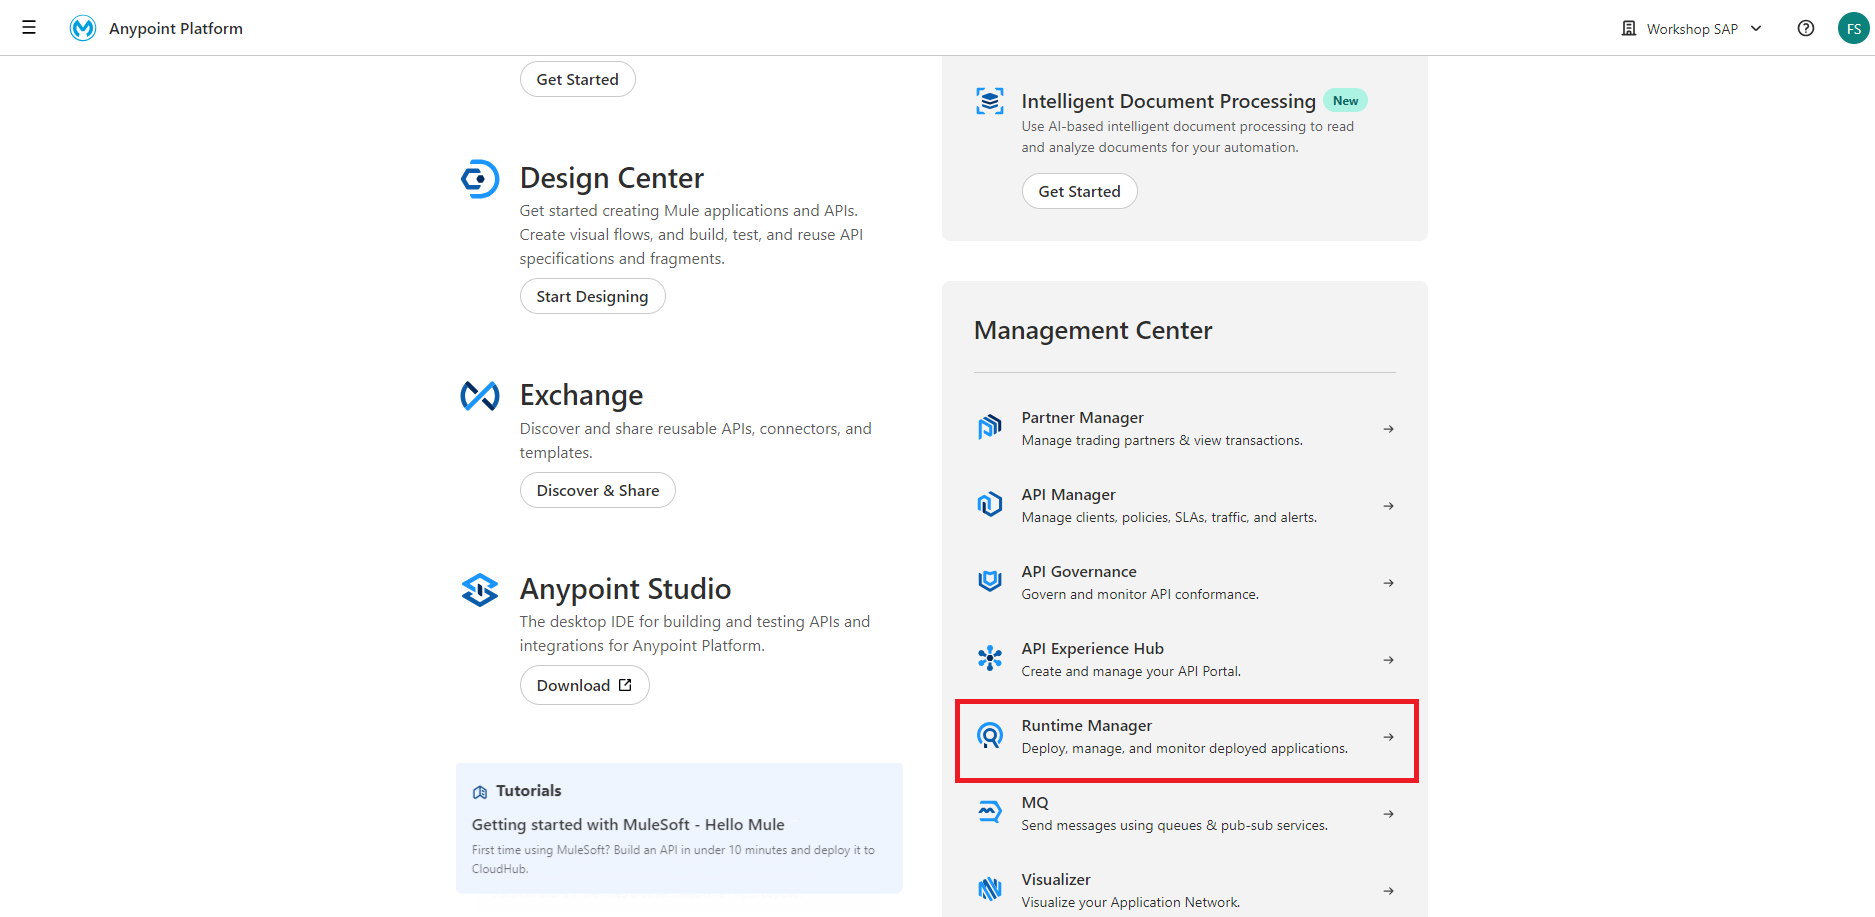Open the Partner Manager link

tap(1082, 417)
